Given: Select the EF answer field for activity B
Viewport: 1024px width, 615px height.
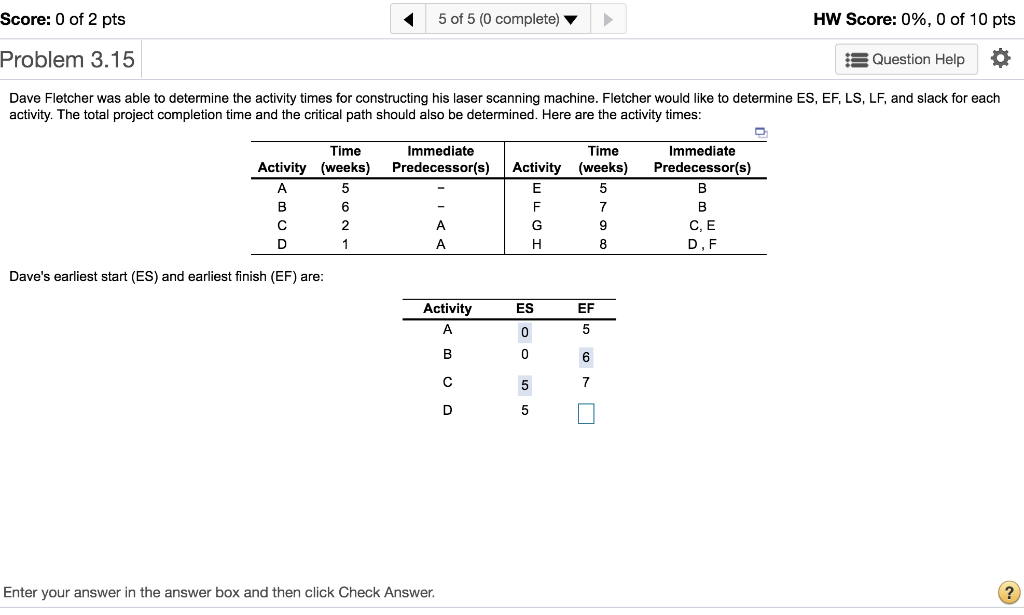Looking at the screenshot, I should (x=586, y=357).
